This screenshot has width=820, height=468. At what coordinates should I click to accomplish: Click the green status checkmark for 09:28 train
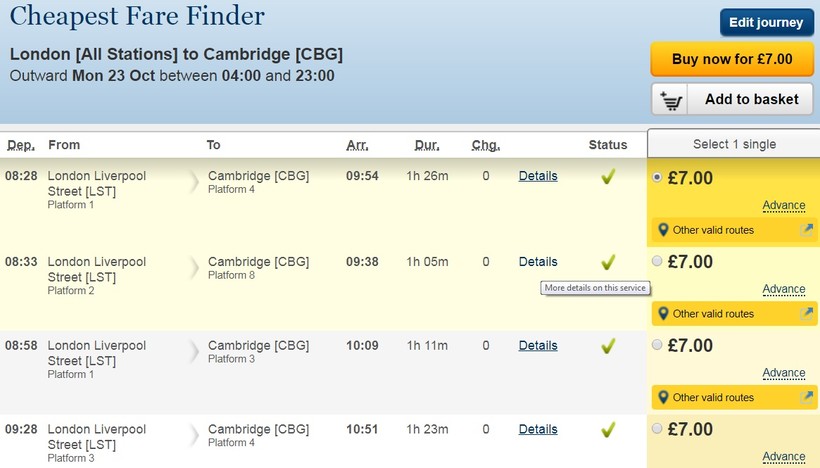pyautogui.click(x=607, y=430)
